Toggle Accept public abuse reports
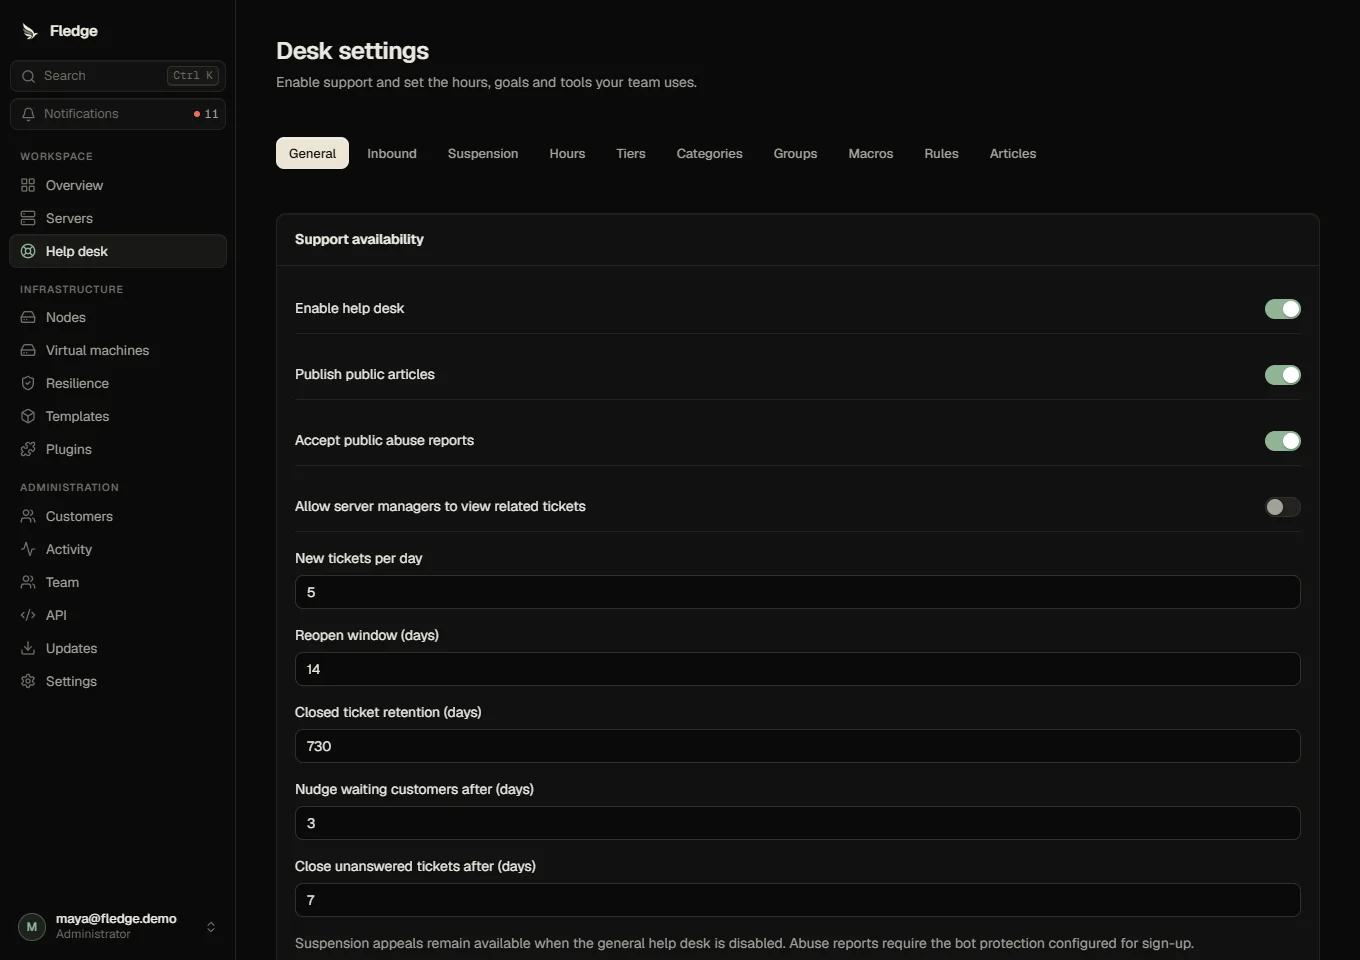This screenshot has height=960, width=1360. tap(1283, 441)
